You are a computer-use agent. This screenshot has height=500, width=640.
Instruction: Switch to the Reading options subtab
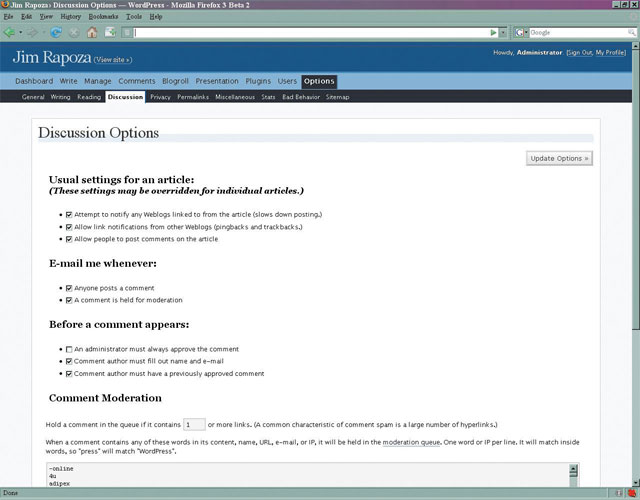(x=89, y=97)
